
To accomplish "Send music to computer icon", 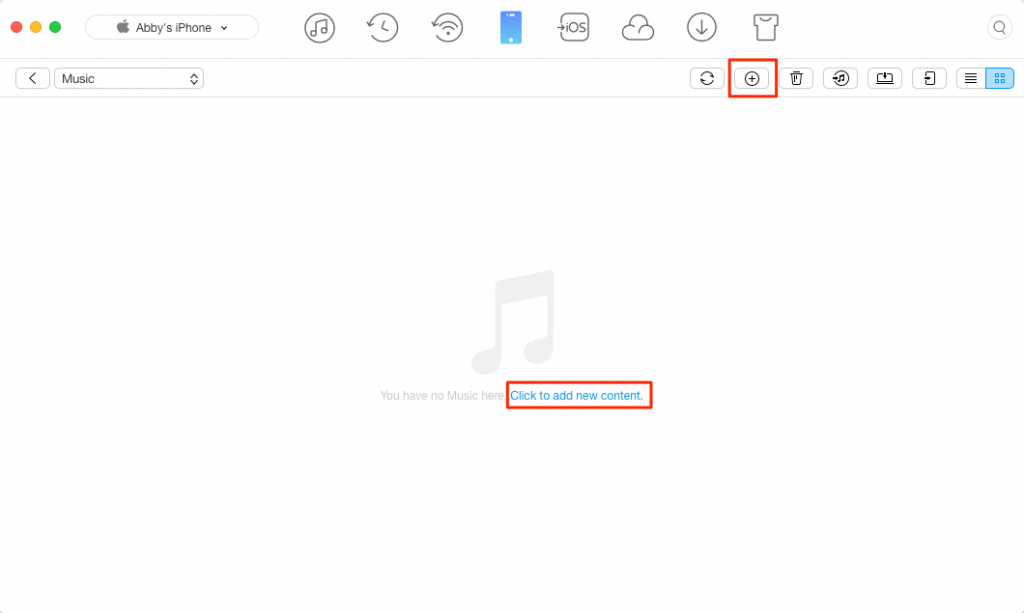I will [x=885, y=78].
